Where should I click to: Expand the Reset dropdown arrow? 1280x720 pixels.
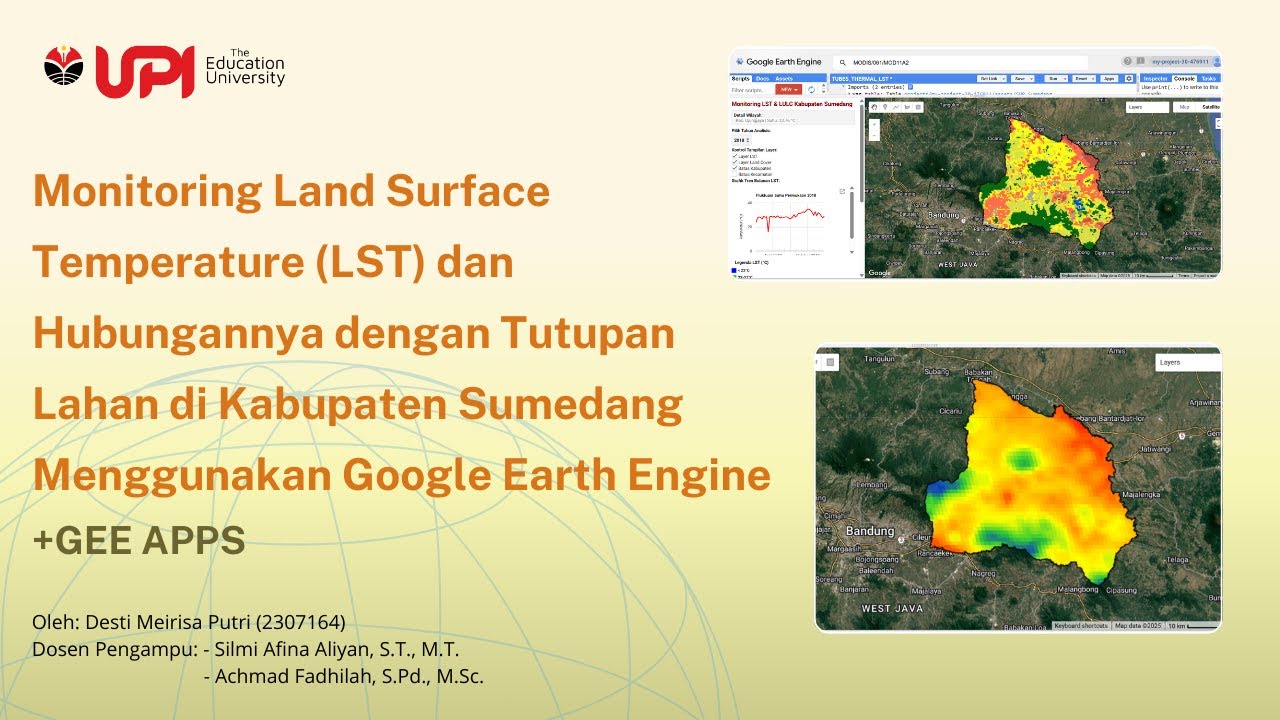pos(1093,79)
